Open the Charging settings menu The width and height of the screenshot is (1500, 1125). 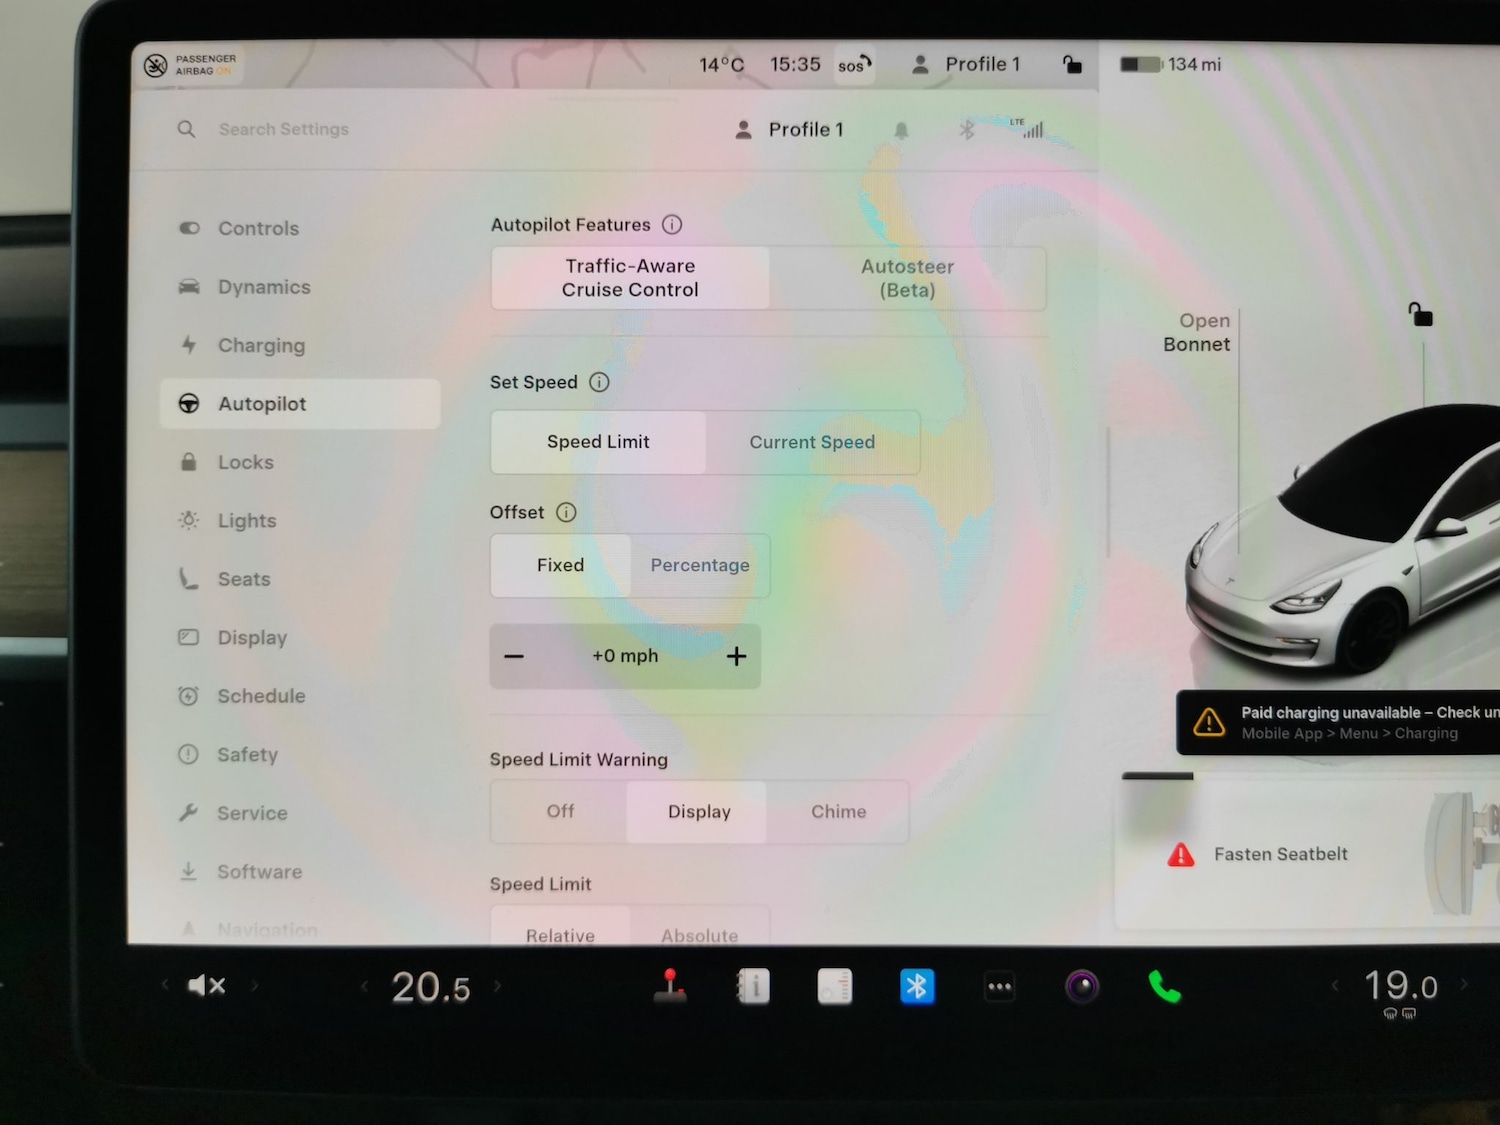pos(261,346)
